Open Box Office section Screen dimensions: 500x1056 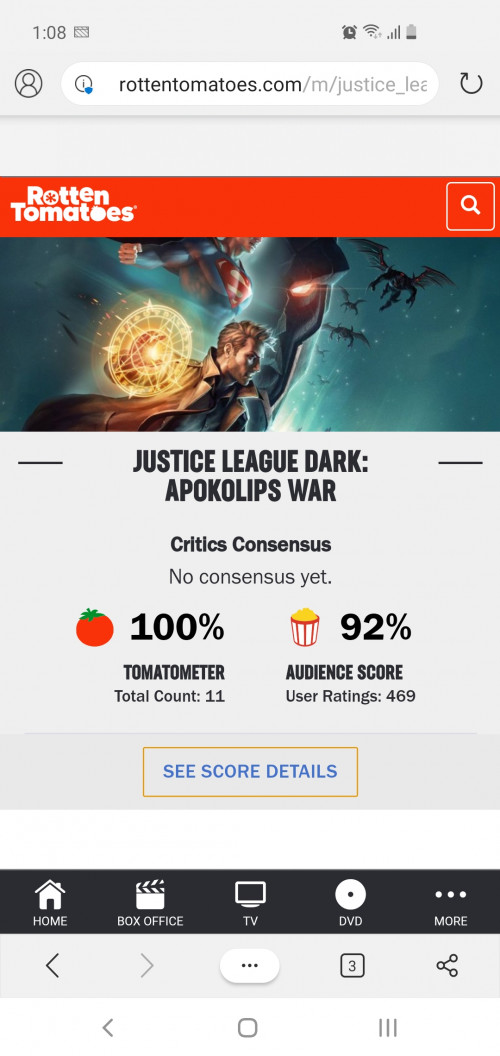tap(150, 903)
